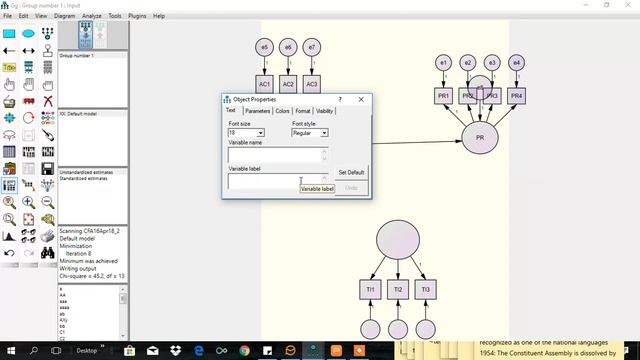Image resolution: width=640 pixels, height=360 pixels.
Task: Select the preserve symmetries tool
Action: pos(47,185)
